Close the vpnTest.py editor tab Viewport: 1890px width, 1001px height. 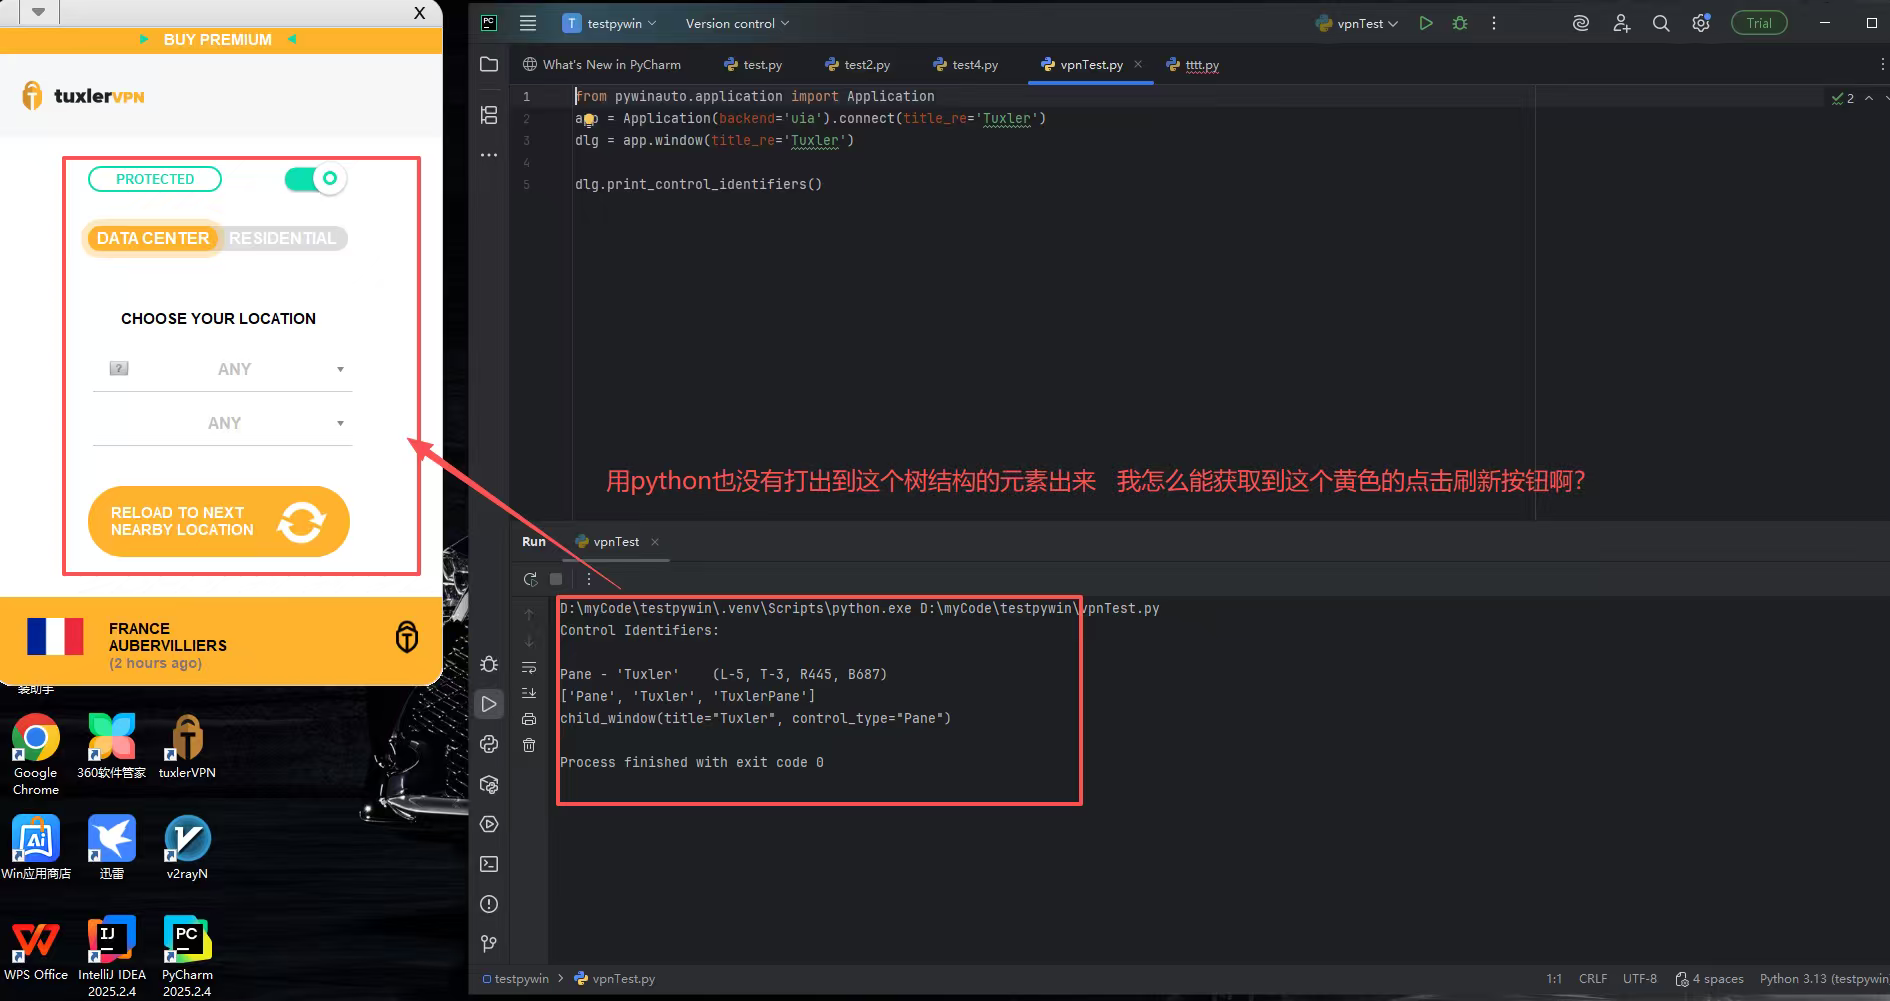(x=1138, y=64)
